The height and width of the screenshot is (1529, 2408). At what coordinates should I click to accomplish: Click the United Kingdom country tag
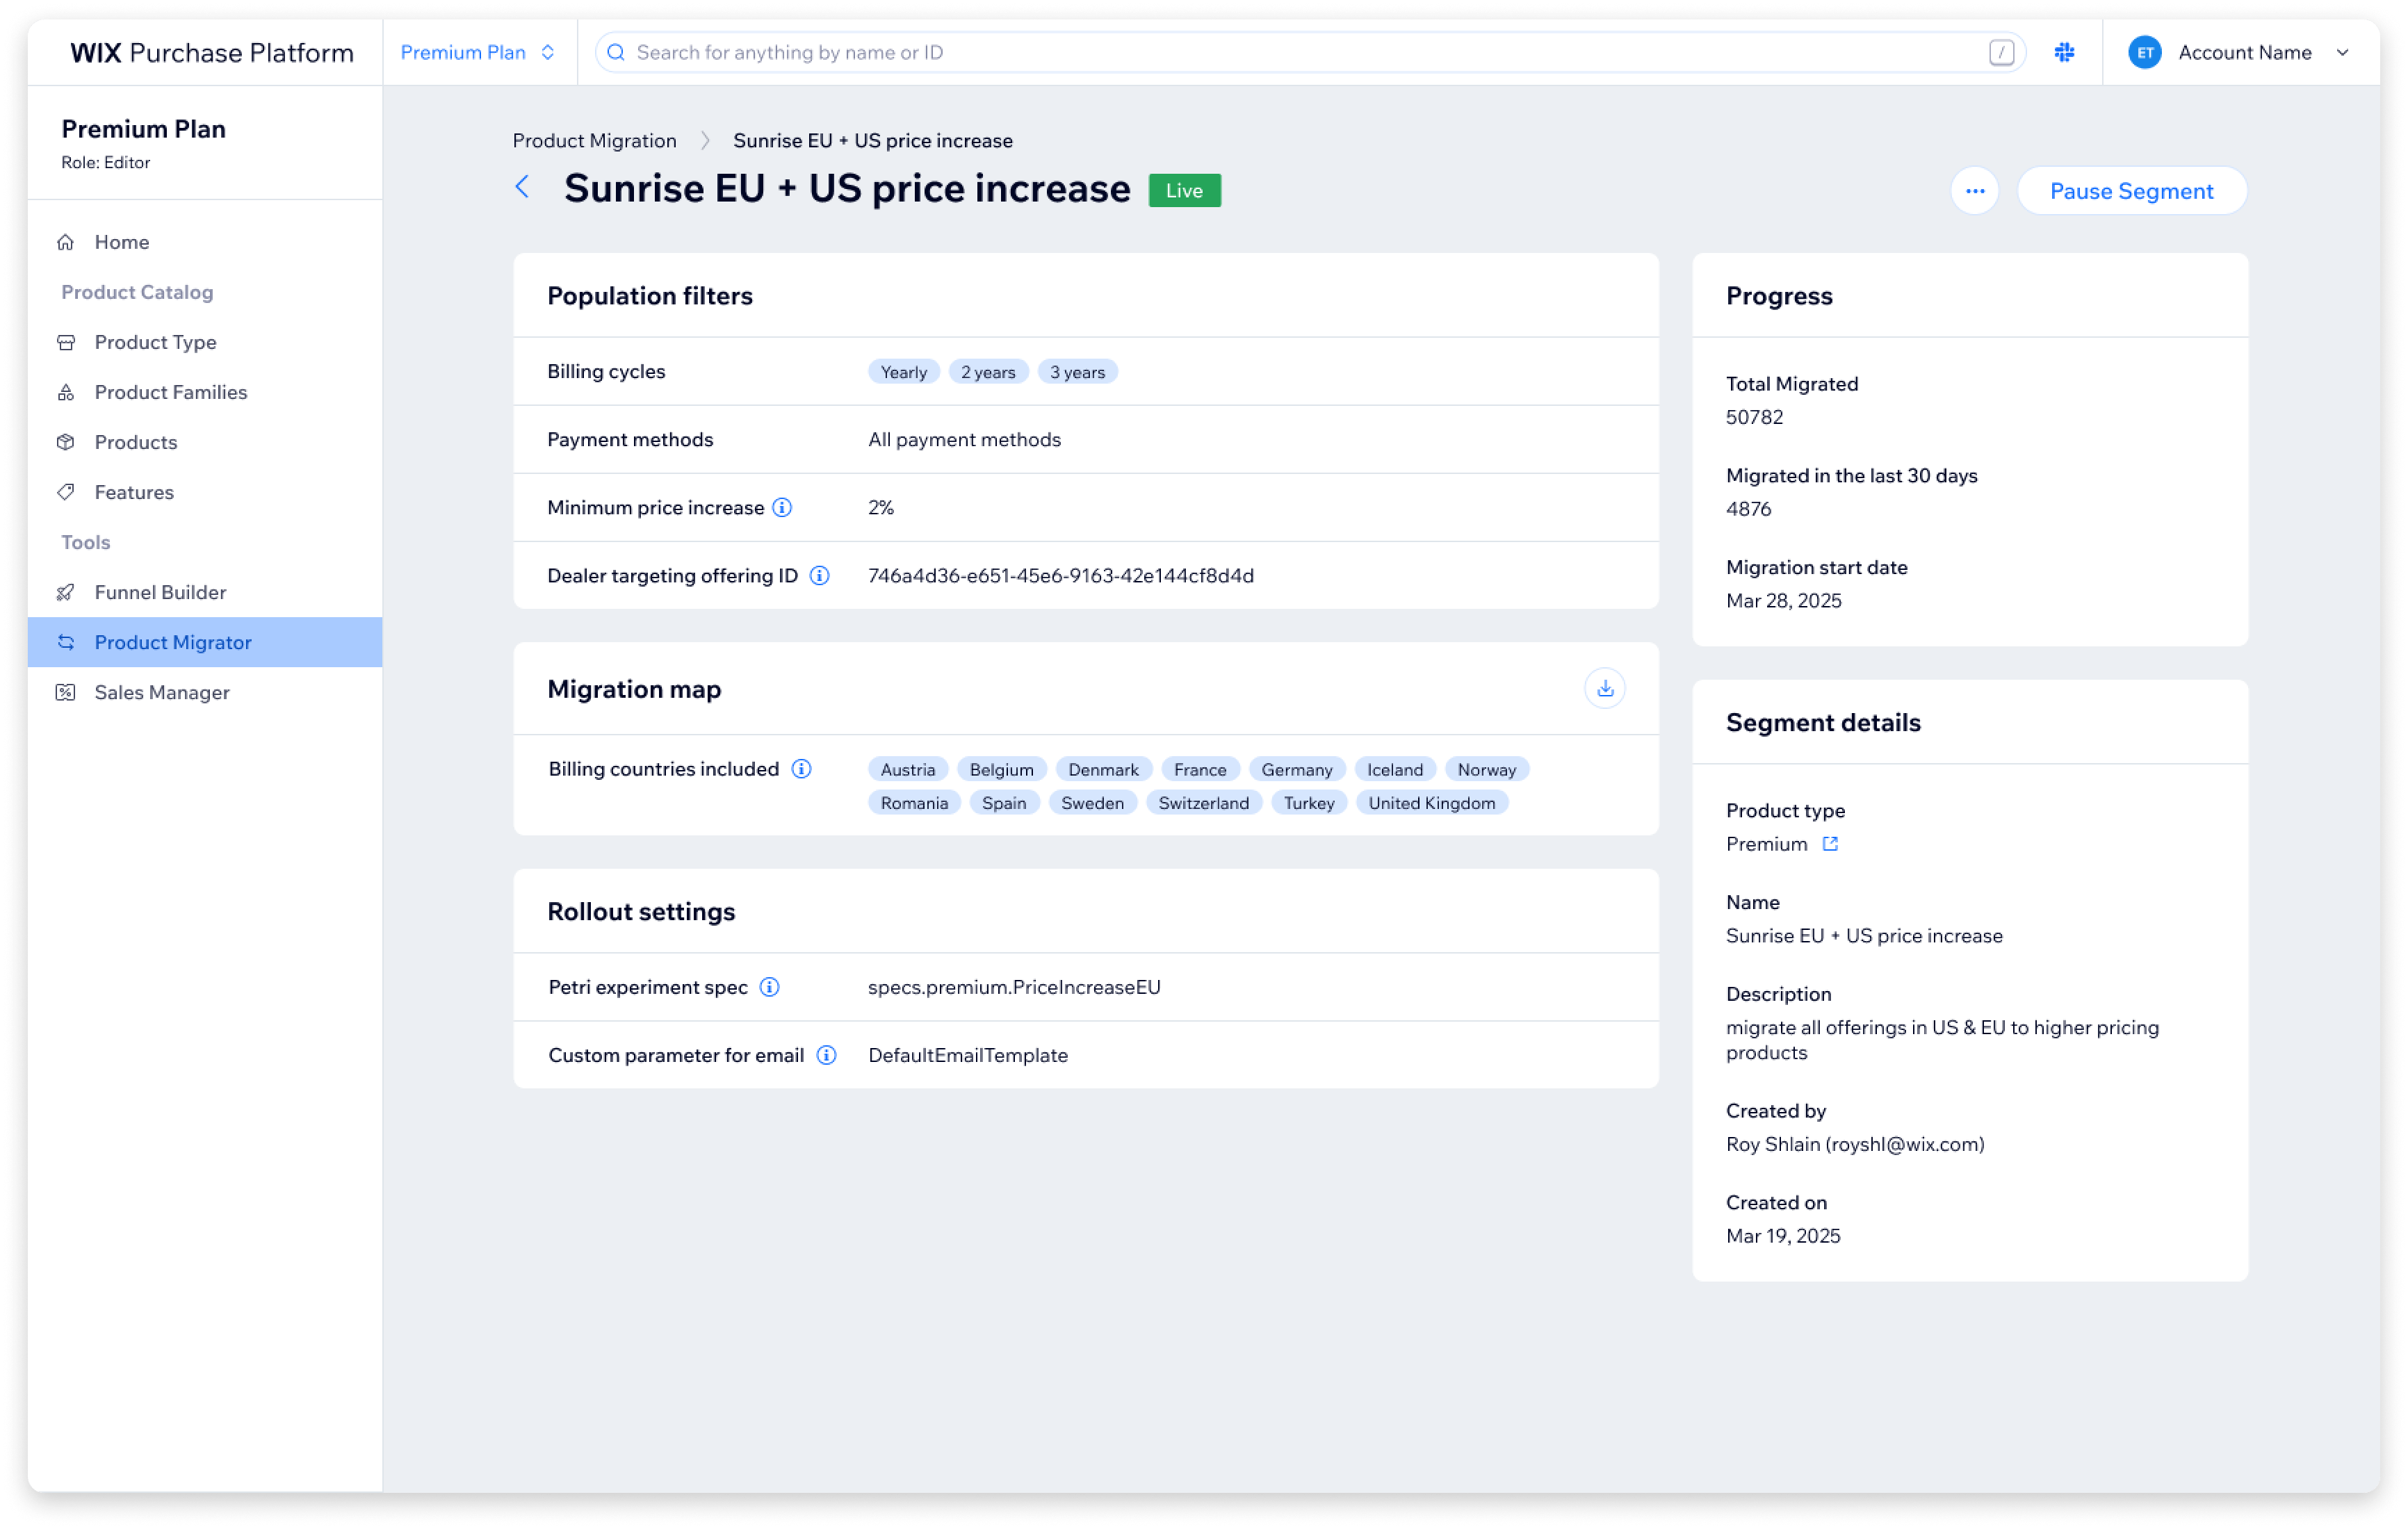tap(1431, 803)
